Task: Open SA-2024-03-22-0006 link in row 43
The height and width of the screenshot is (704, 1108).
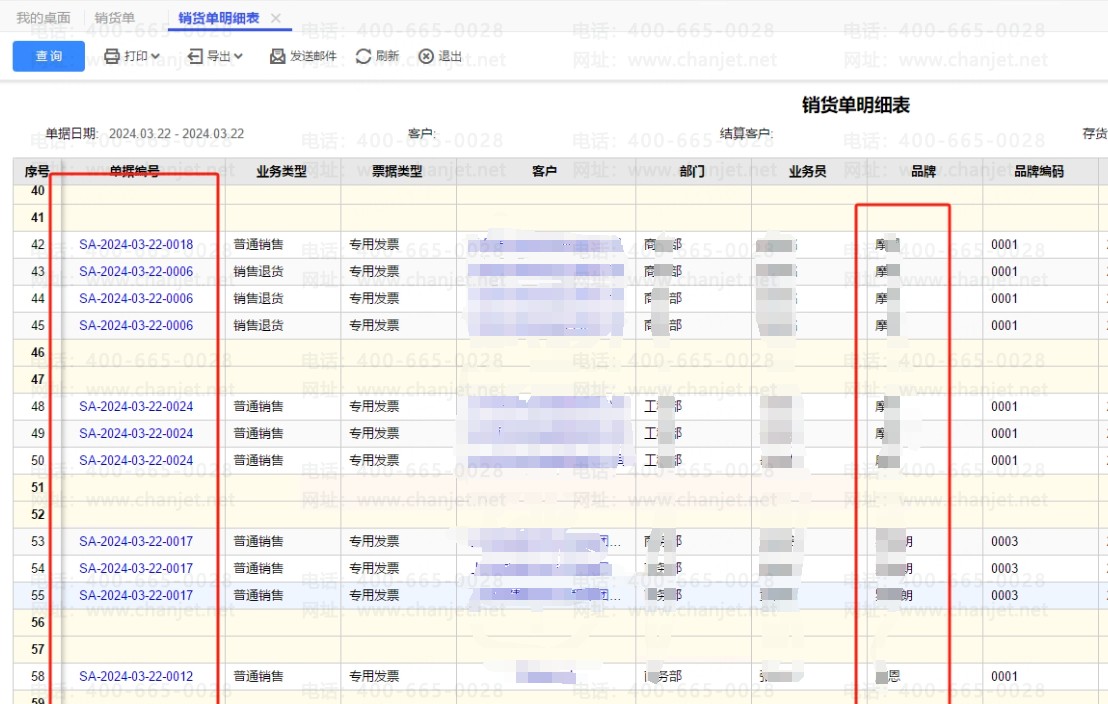Action: pos(136,271)
